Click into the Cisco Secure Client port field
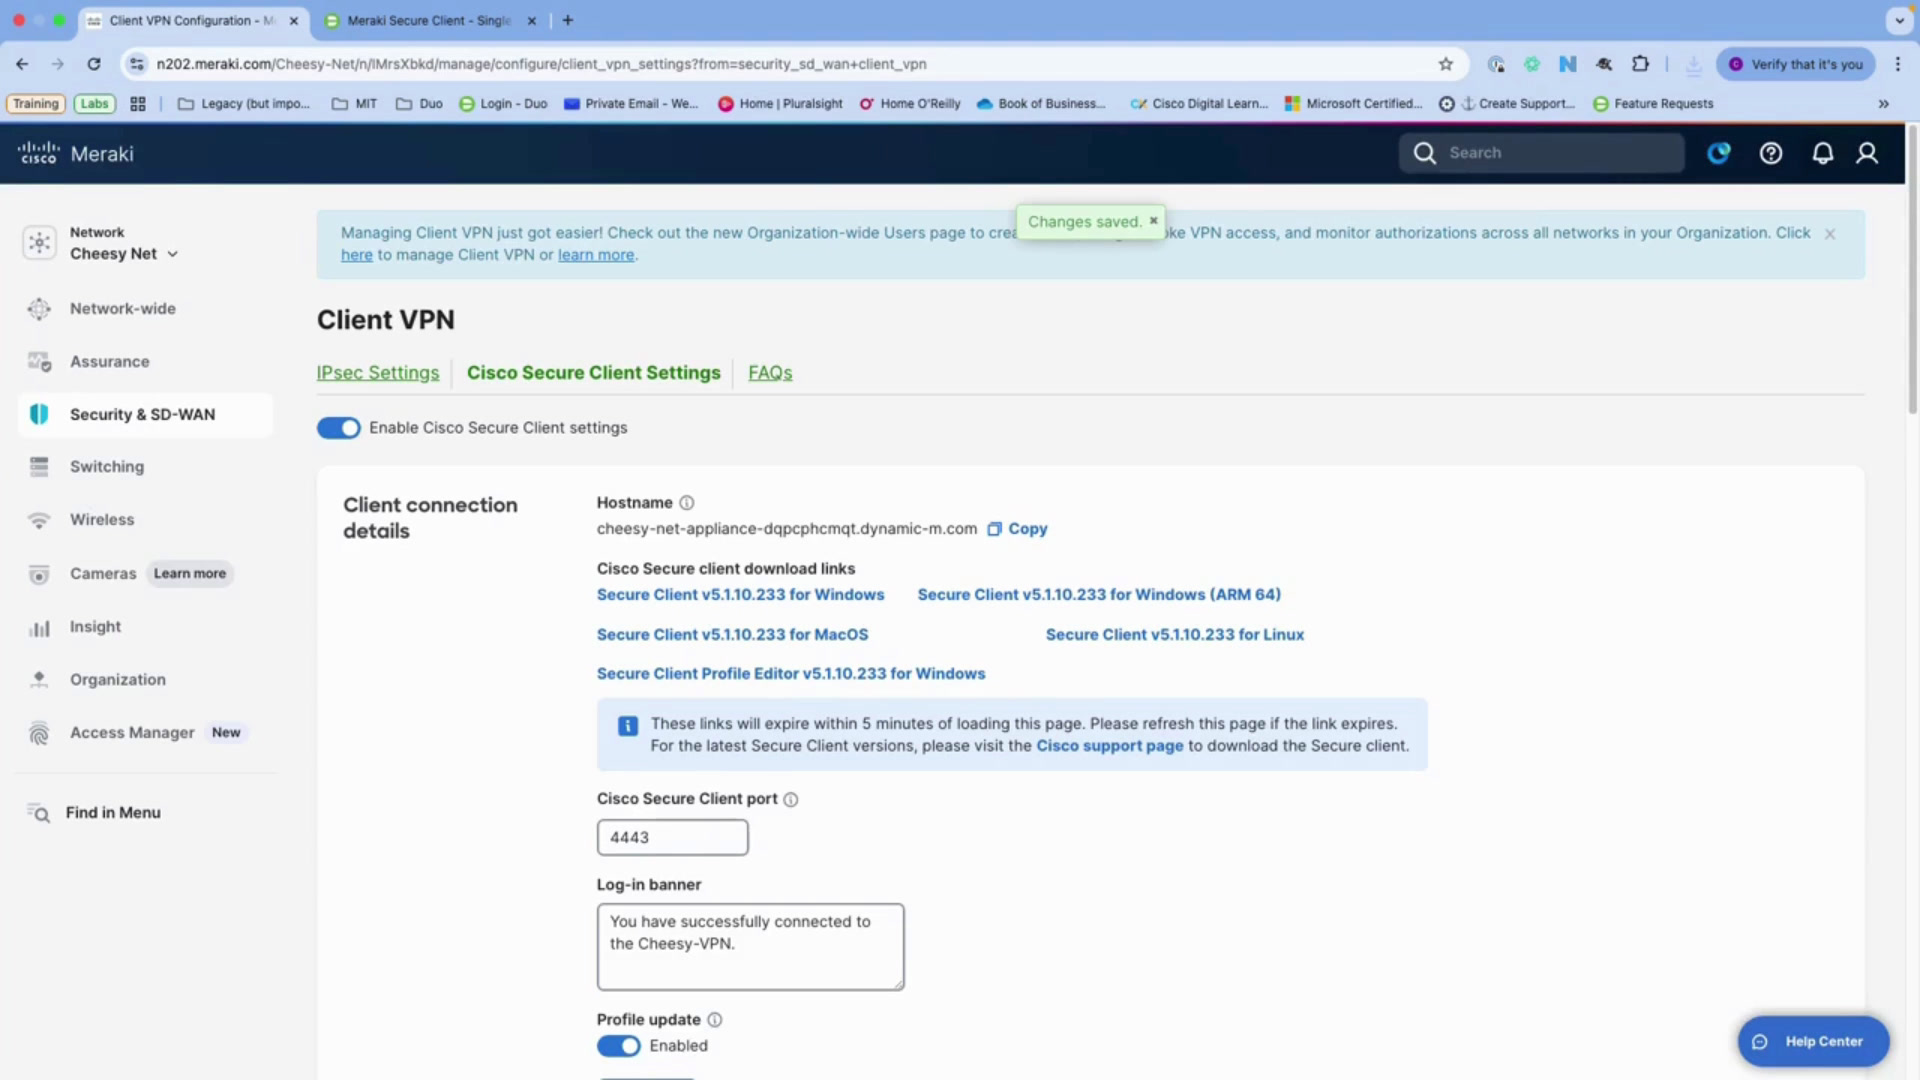The image size is (1920, 1080). pos(672,838)
